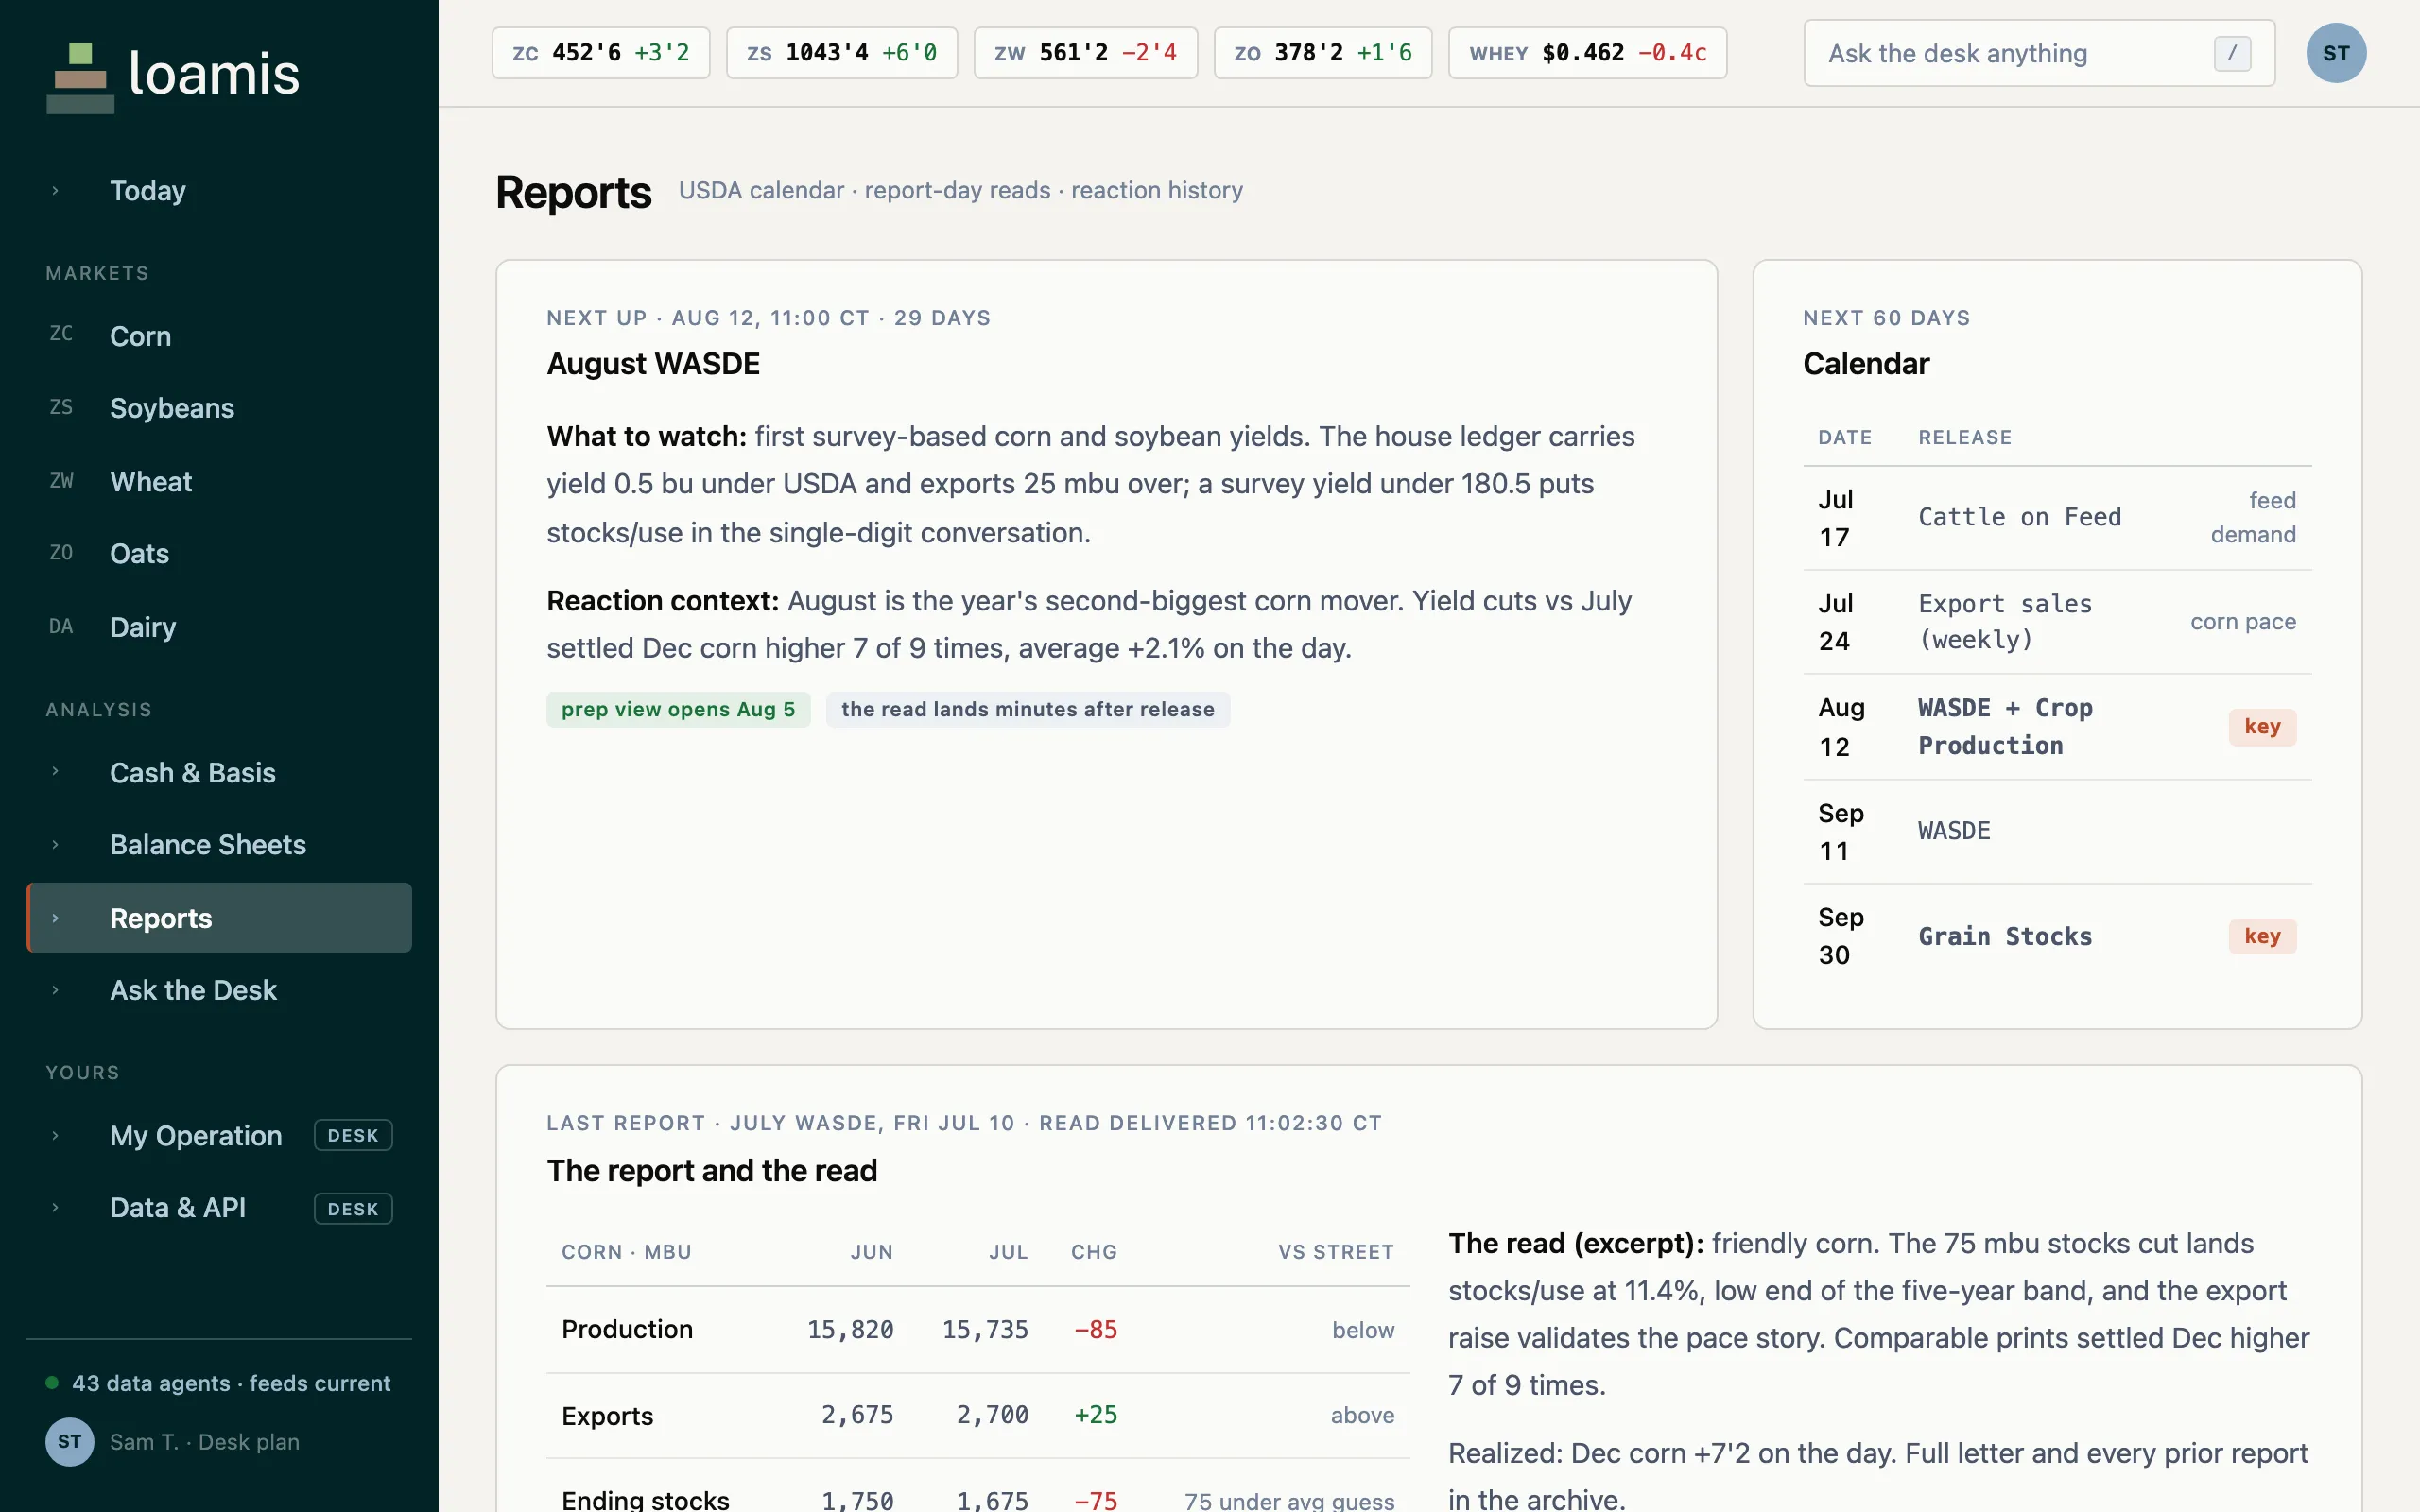This screenshot has width=2420, height=1512.
Task: Click the 15,735 July production value
Action: 985,1329
